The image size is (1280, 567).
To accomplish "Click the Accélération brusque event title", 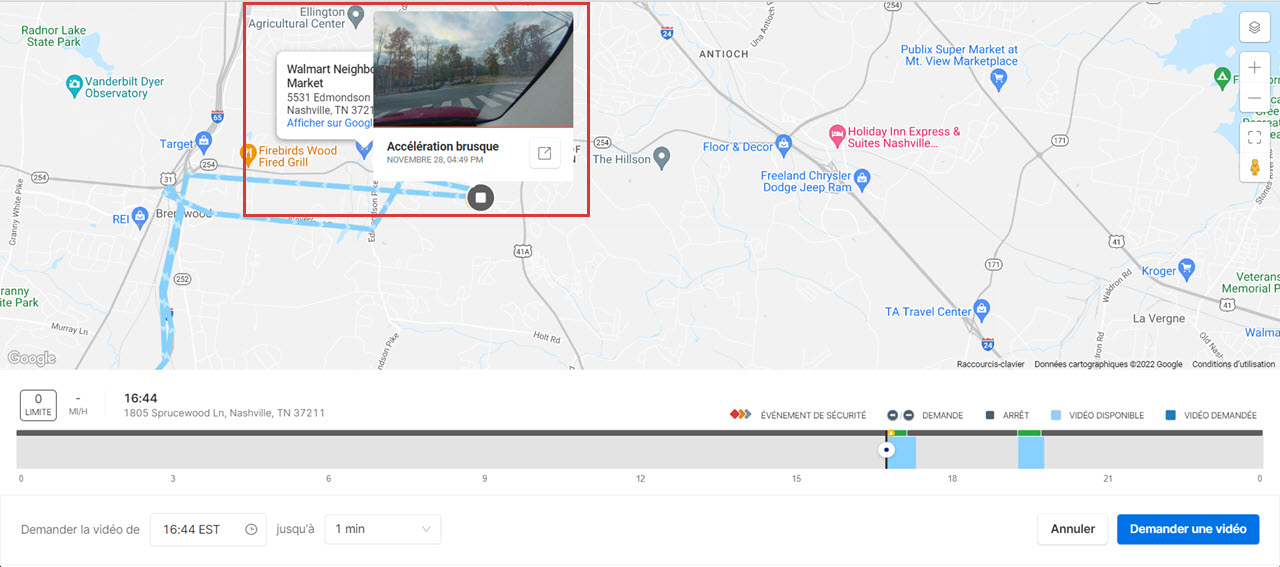I will click(x=443, y=146).
